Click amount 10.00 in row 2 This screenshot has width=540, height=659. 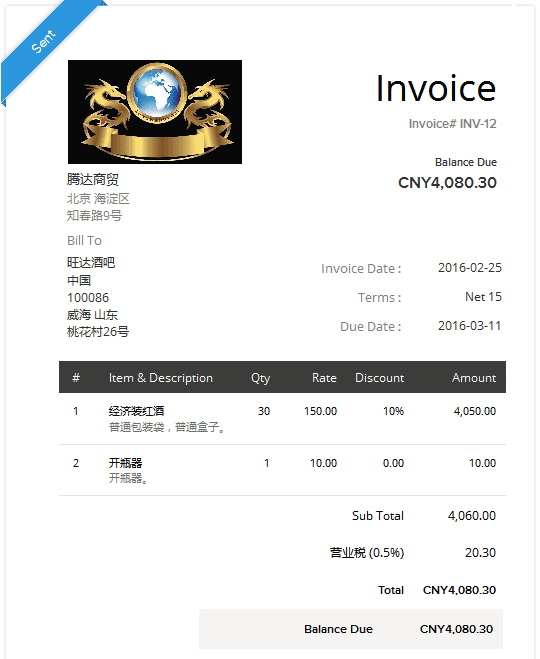pos(482,463)
